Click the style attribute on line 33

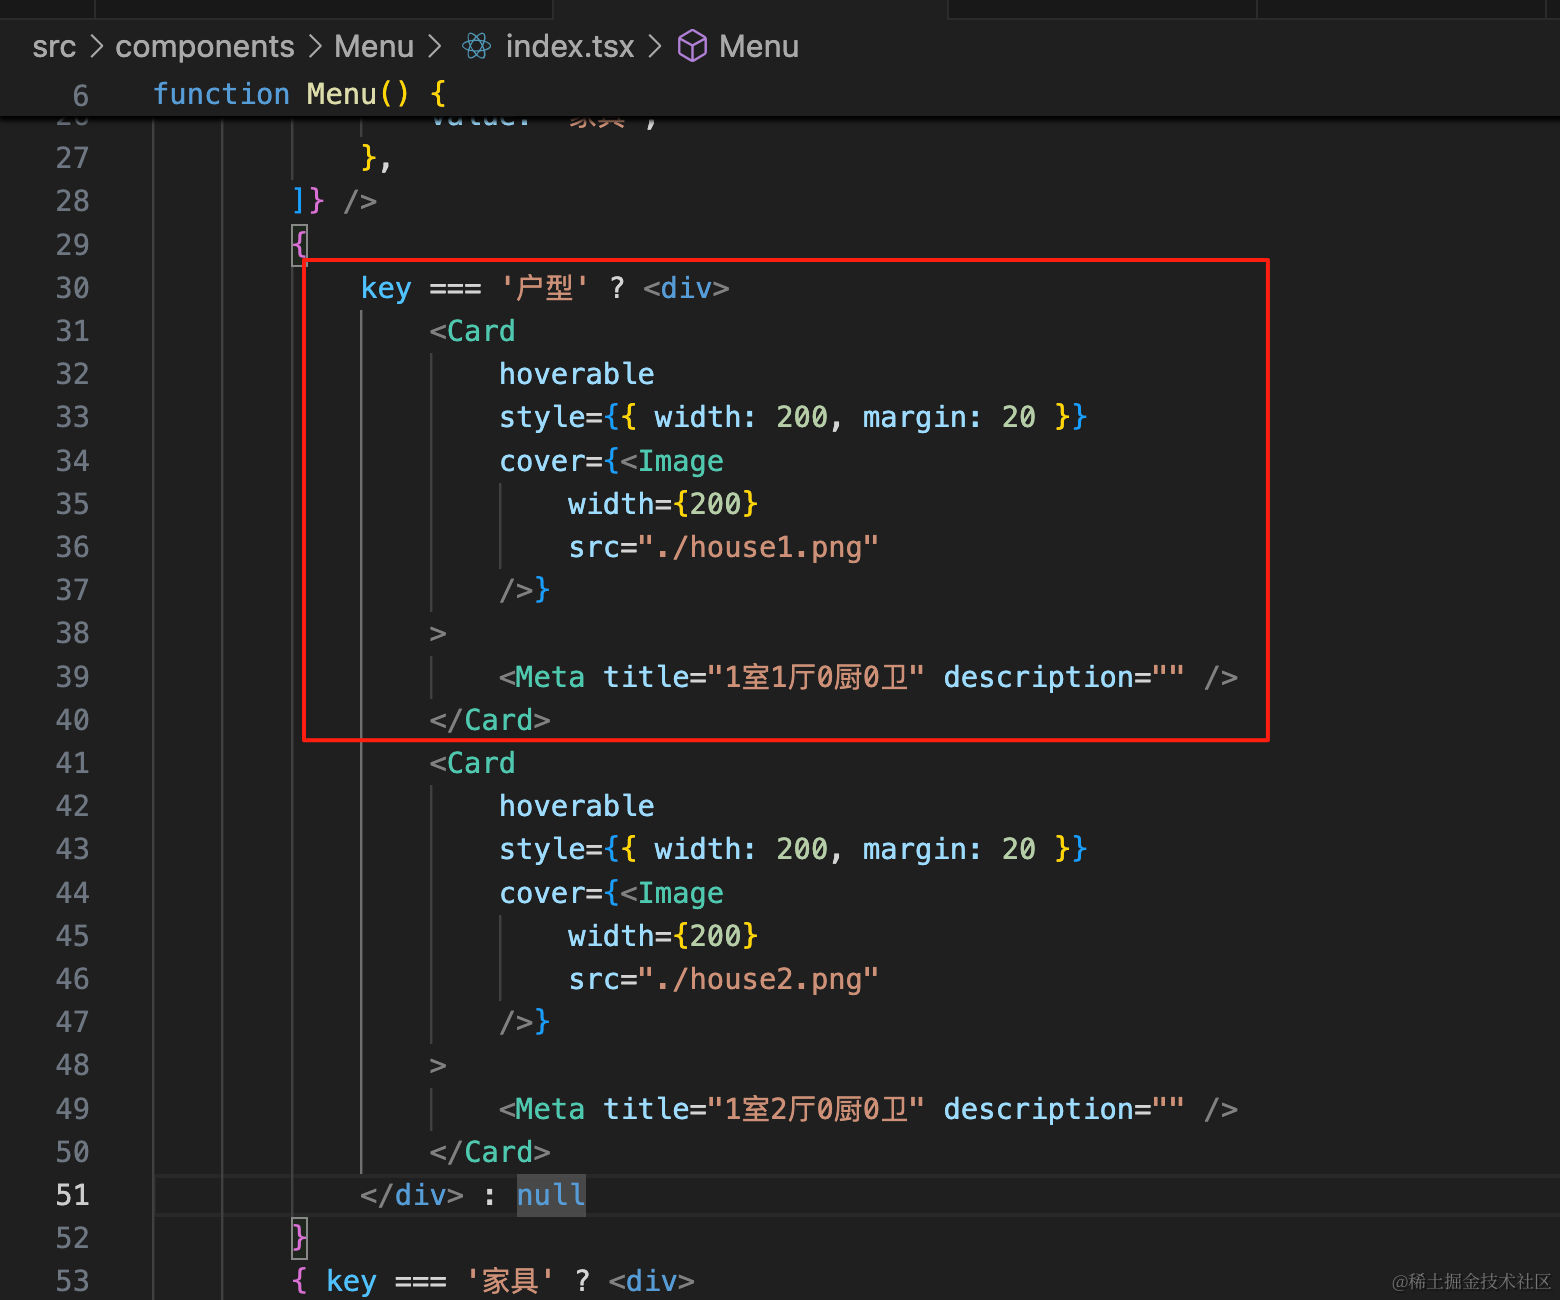pos(792,417)
